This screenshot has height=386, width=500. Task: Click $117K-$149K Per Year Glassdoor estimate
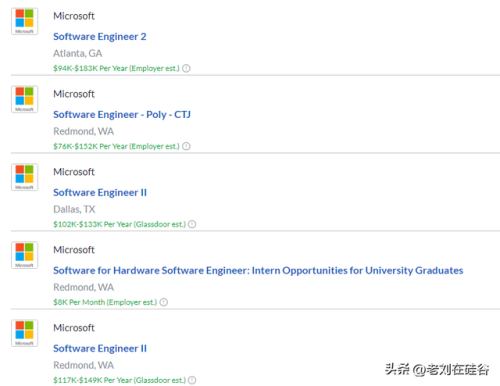tap(119, 380)
